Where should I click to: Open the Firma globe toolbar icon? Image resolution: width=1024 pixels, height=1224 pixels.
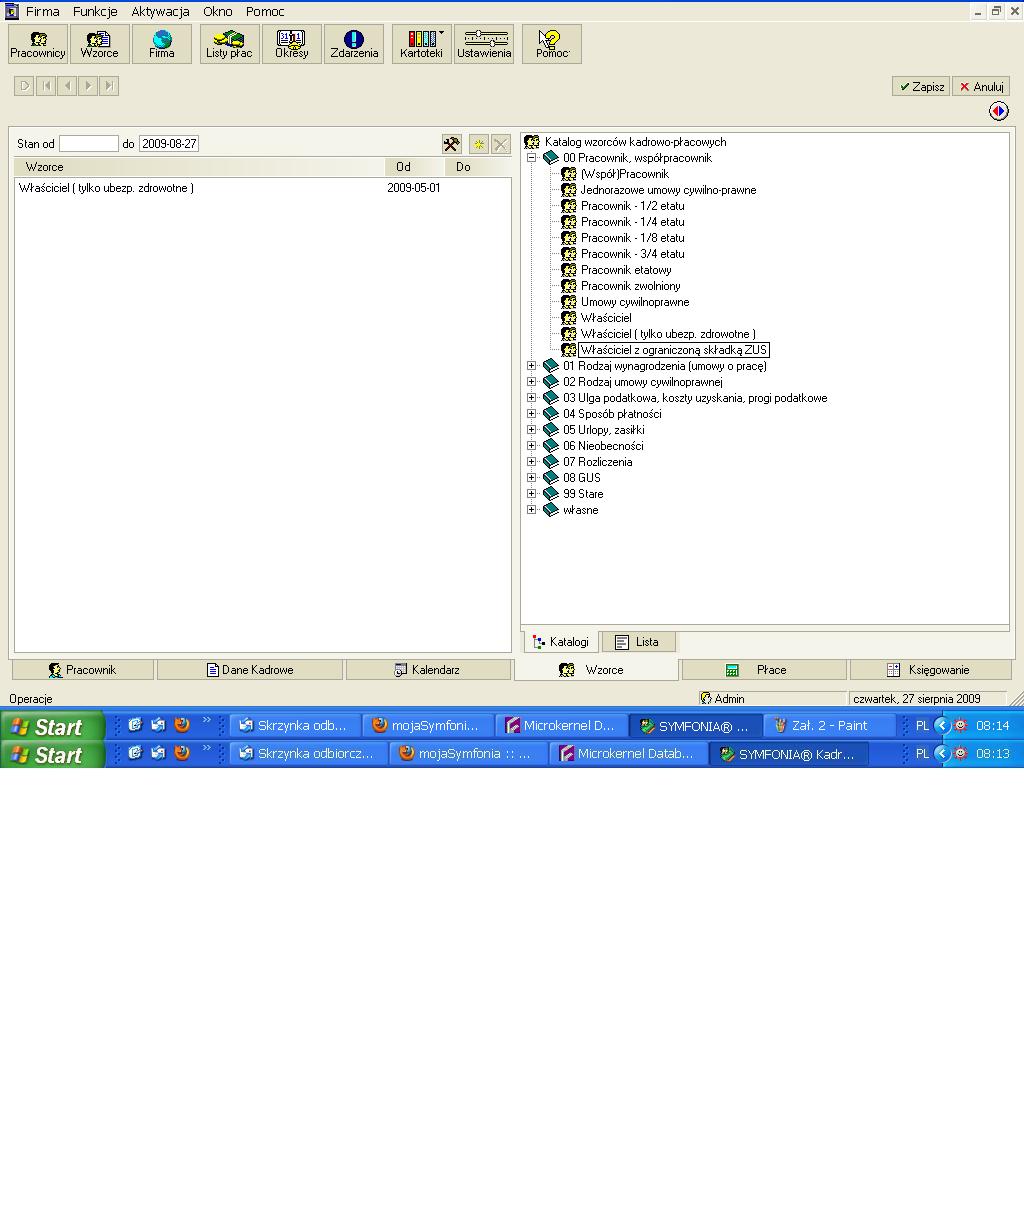click(x=161, y=44)
